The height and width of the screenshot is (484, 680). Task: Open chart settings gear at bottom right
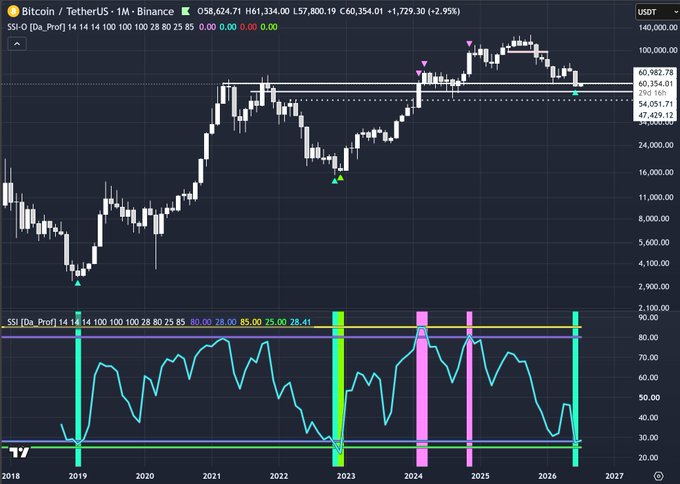[x=658, y=476]
